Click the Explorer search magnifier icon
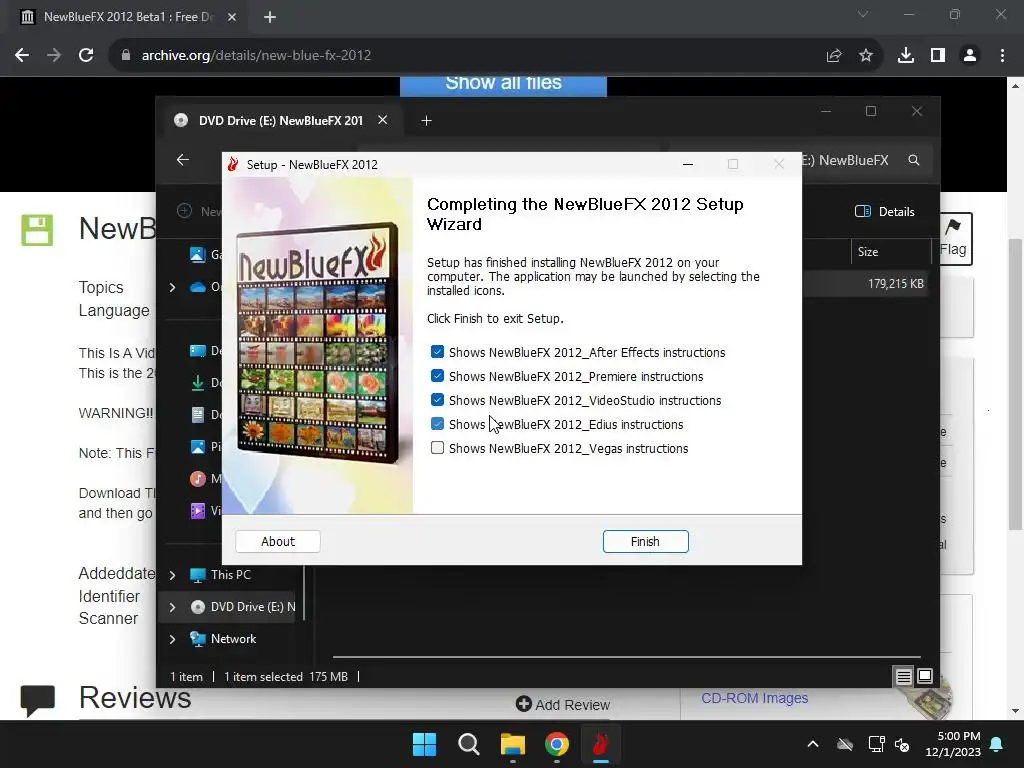The width and height of the screenshot is (1024, 768). click(914, 160)
